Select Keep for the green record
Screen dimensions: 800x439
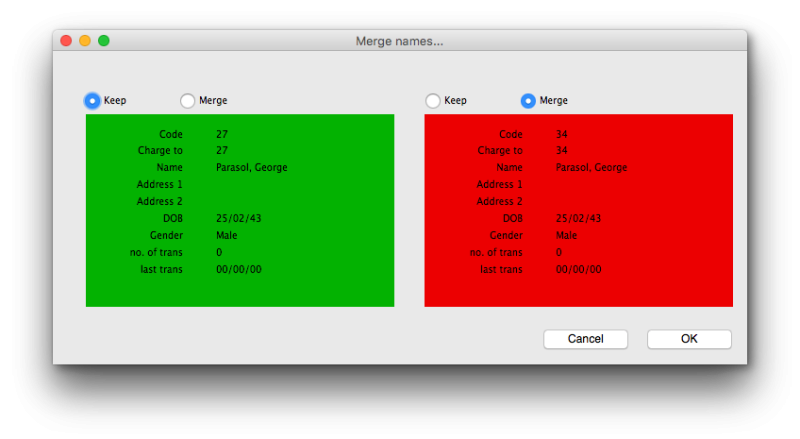tap(93, 100)
